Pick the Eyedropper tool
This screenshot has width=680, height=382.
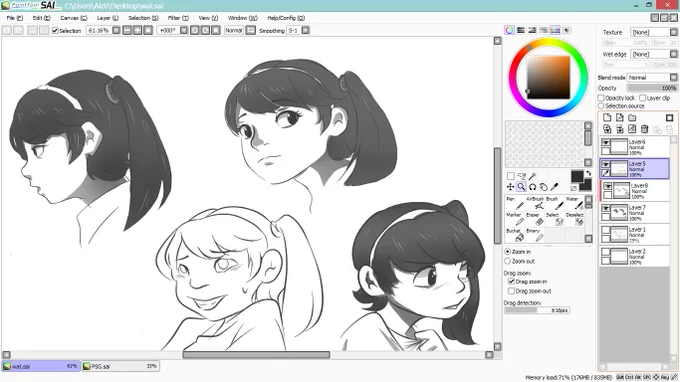pos(554,187)
